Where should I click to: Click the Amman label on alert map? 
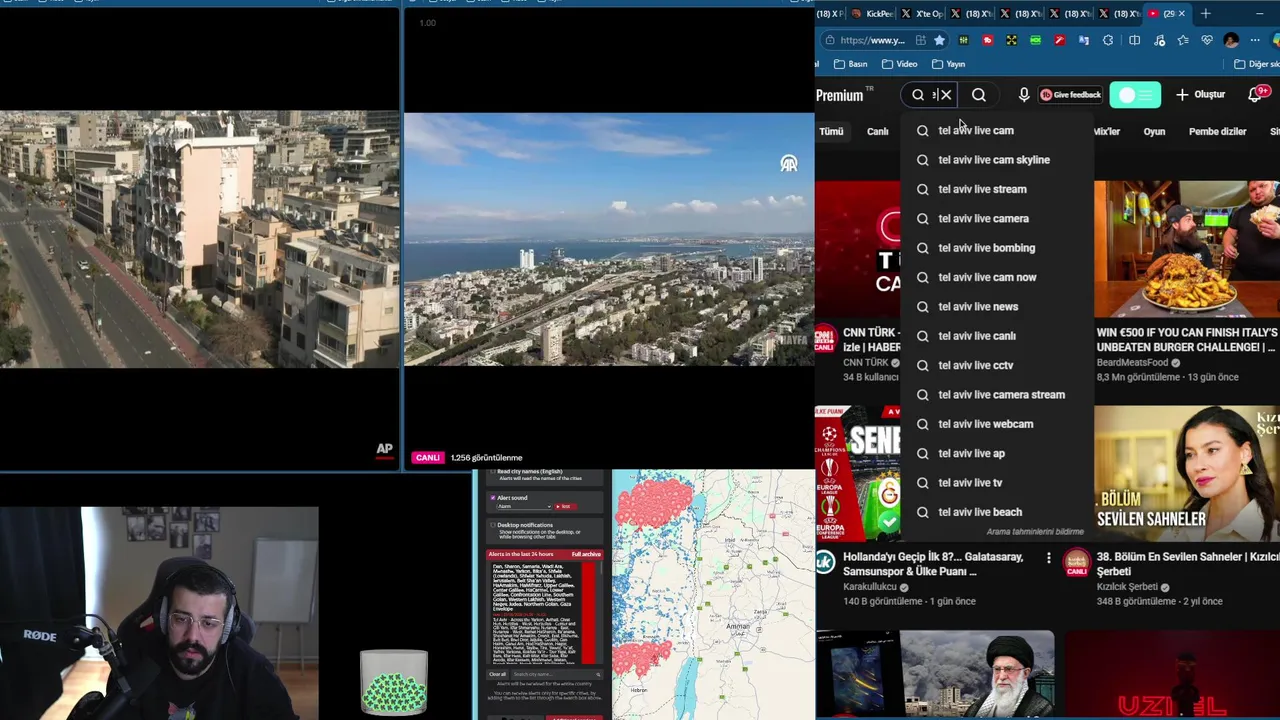click(x=738, y=626)
